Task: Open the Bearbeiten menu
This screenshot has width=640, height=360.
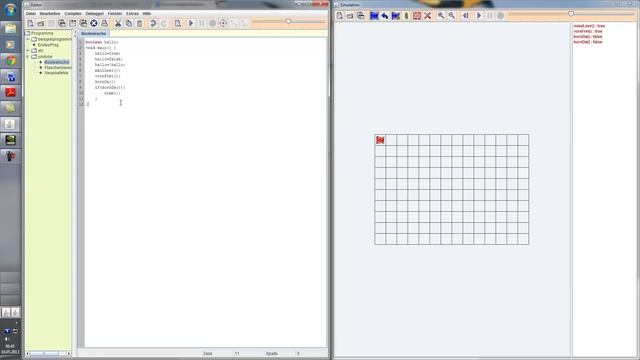Action: [x=50, y=13]
